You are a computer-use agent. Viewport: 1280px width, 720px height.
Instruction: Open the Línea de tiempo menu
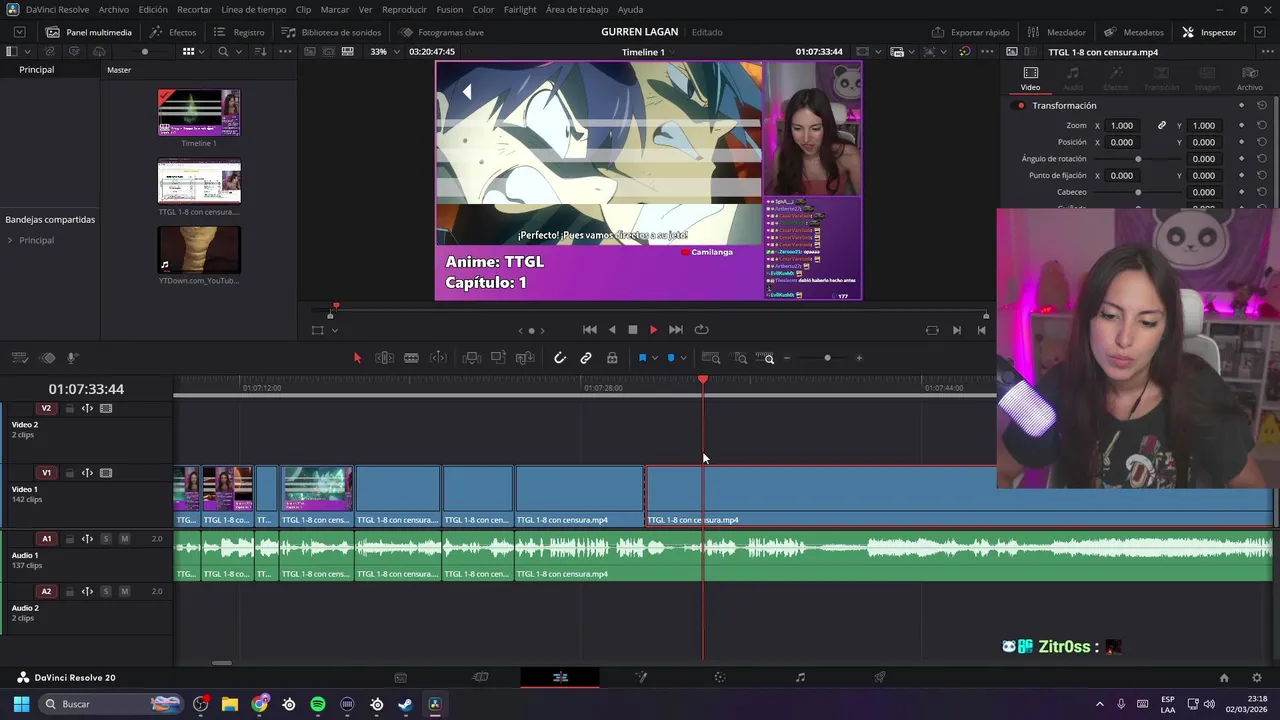(253, 9)
